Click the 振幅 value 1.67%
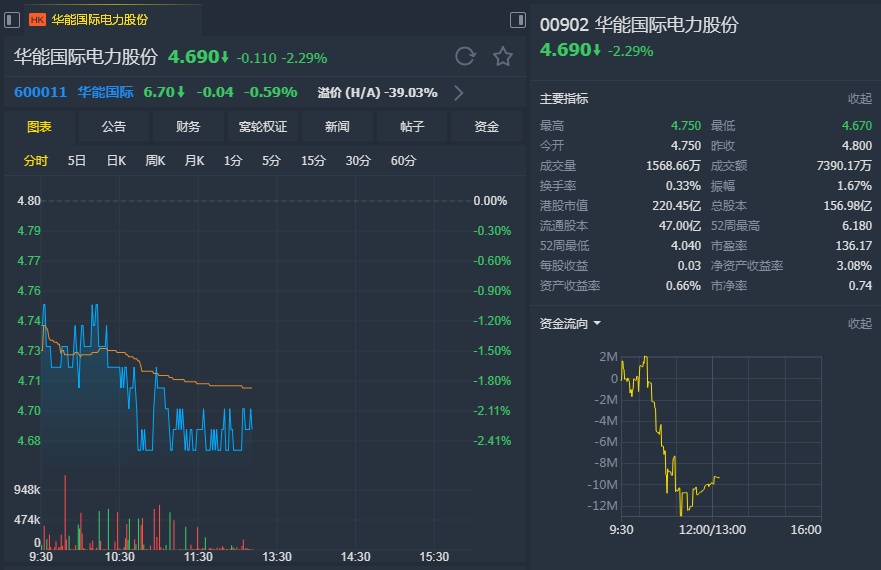The width and height of the screenshot is (881, 570). (854, 186)
